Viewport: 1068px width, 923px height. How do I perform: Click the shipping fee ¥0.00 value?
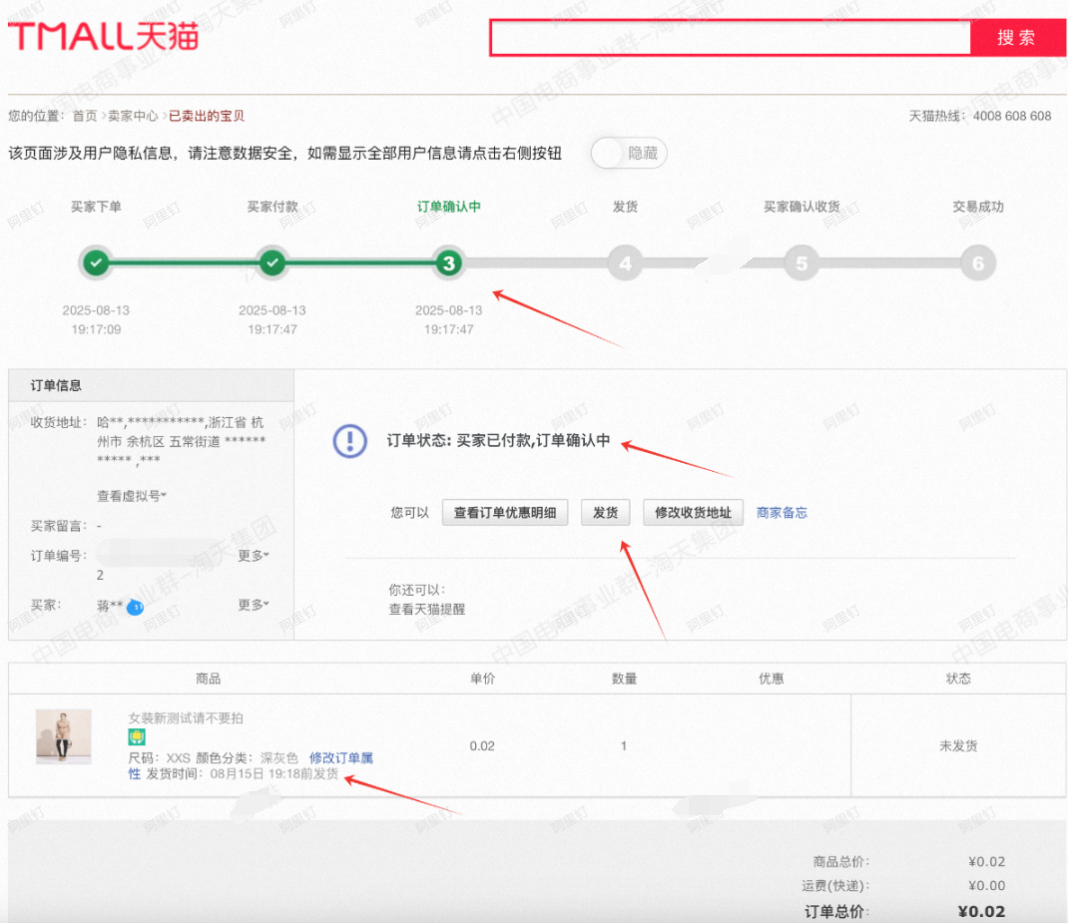pos(986,886)
